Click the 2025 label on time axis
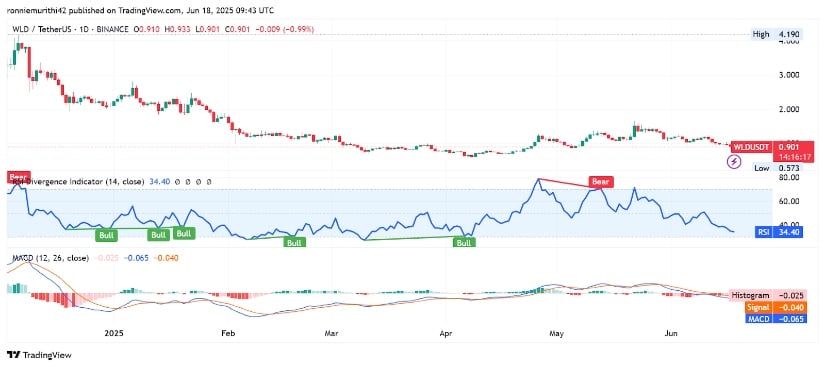Screen dimensions: 825x367 click(114, 333)
